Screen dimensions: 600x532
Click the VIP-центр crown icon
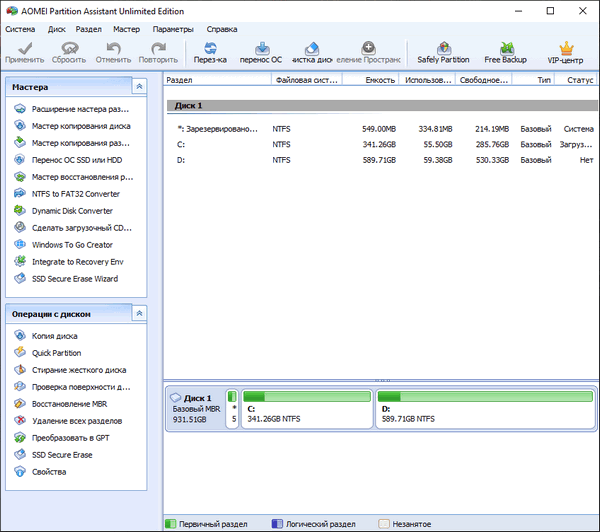tap(566, 48)
